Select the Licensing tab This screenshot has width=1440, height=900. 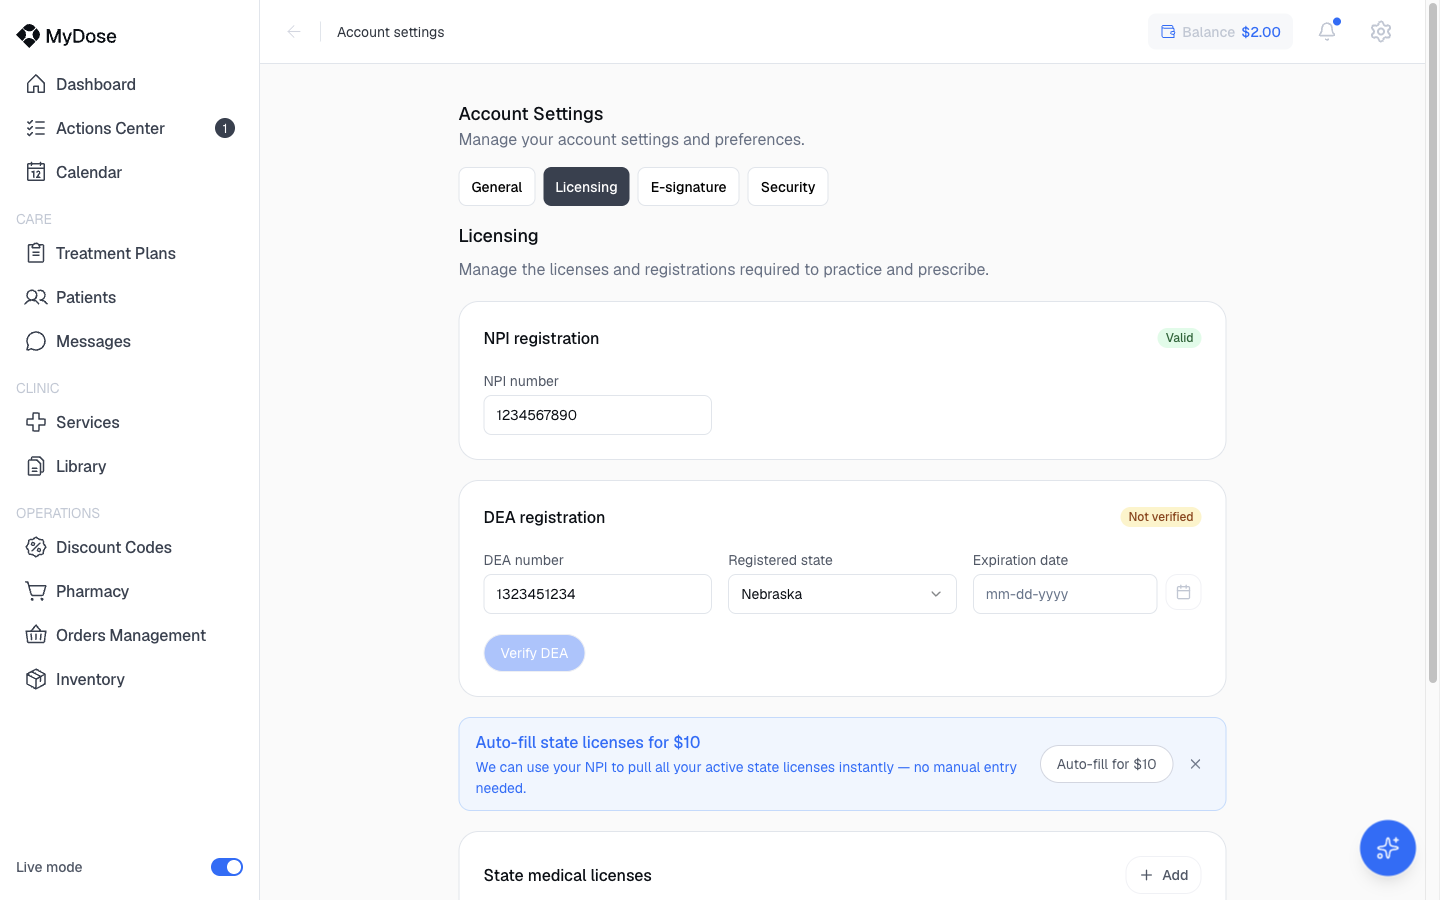(586, 187)
